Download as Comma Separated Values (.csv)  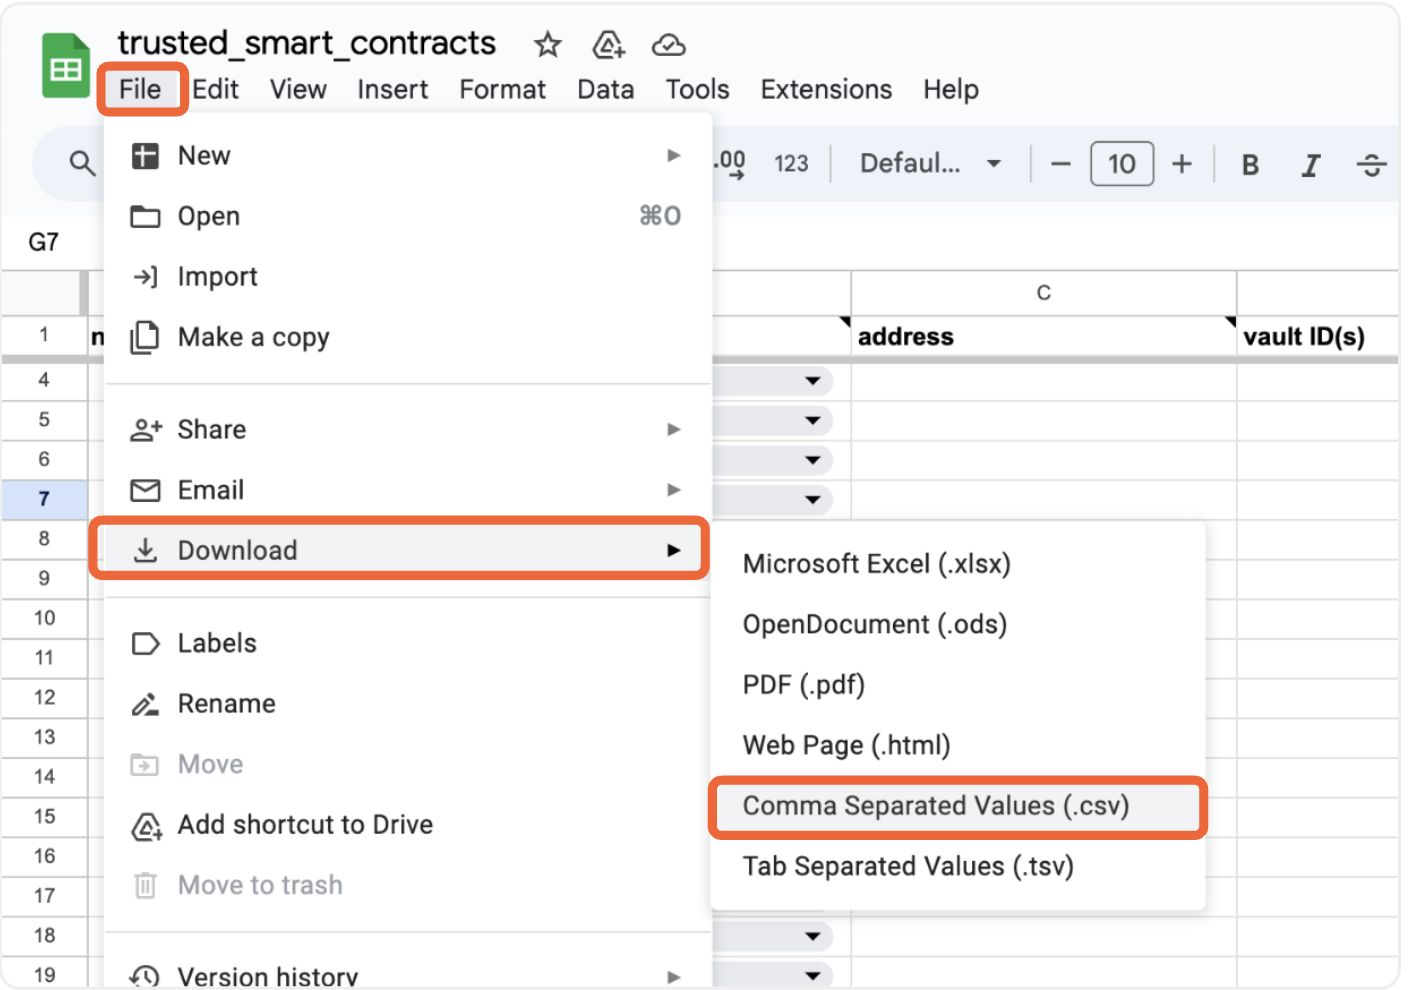[x=958, y=806]
